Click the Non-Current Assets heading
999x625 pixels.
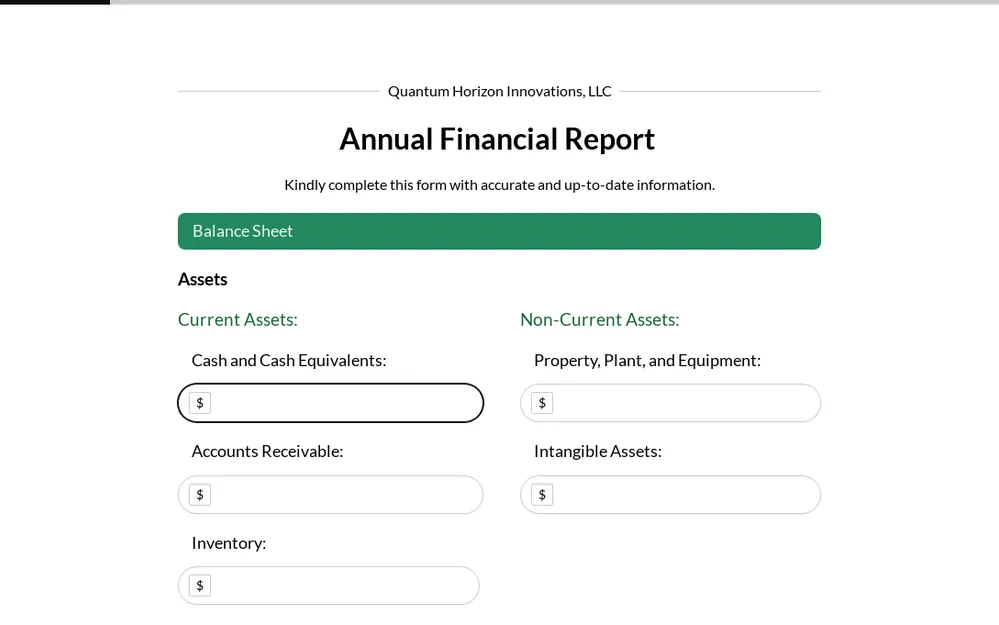pyautogui.click(x=599, y=319)
